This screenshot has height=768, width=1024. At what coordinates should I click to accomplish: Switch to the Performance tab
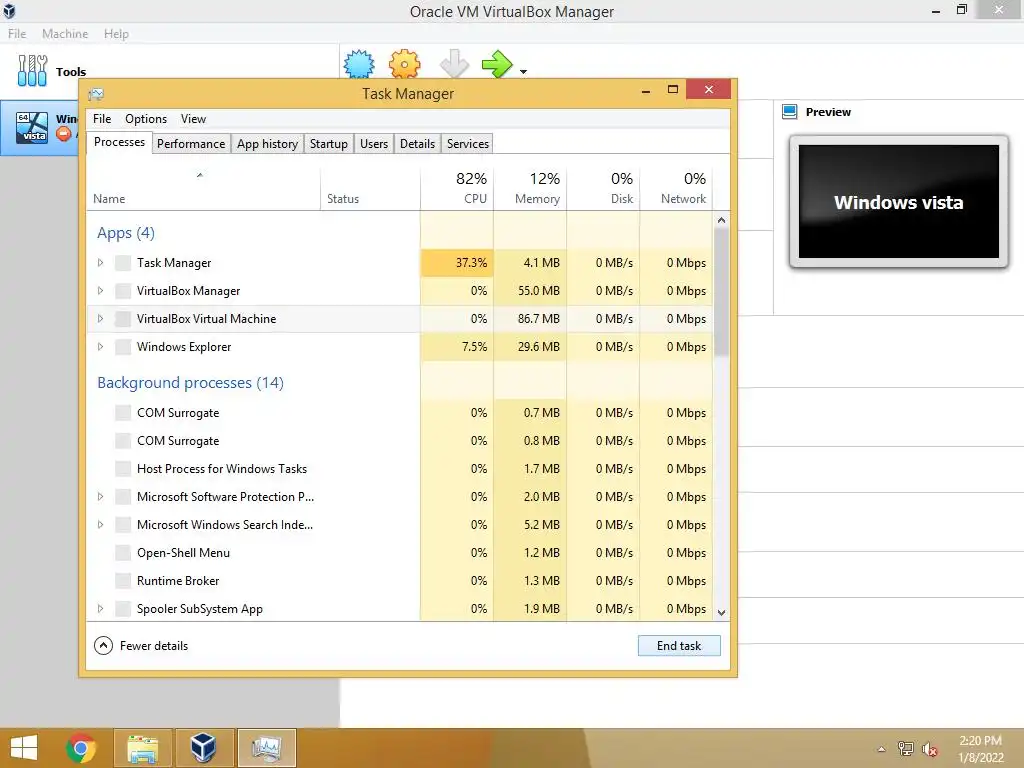tap(191, 144)
